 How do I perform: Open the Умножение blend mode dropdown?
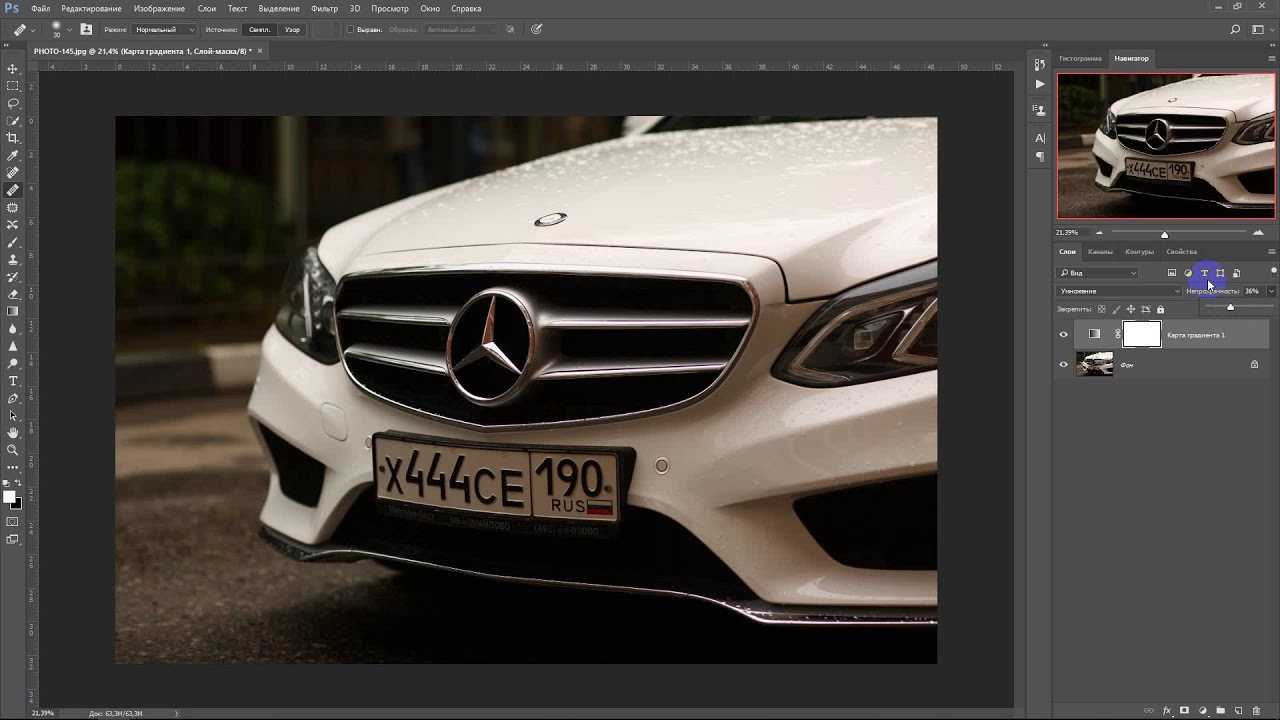[1119, 291]
